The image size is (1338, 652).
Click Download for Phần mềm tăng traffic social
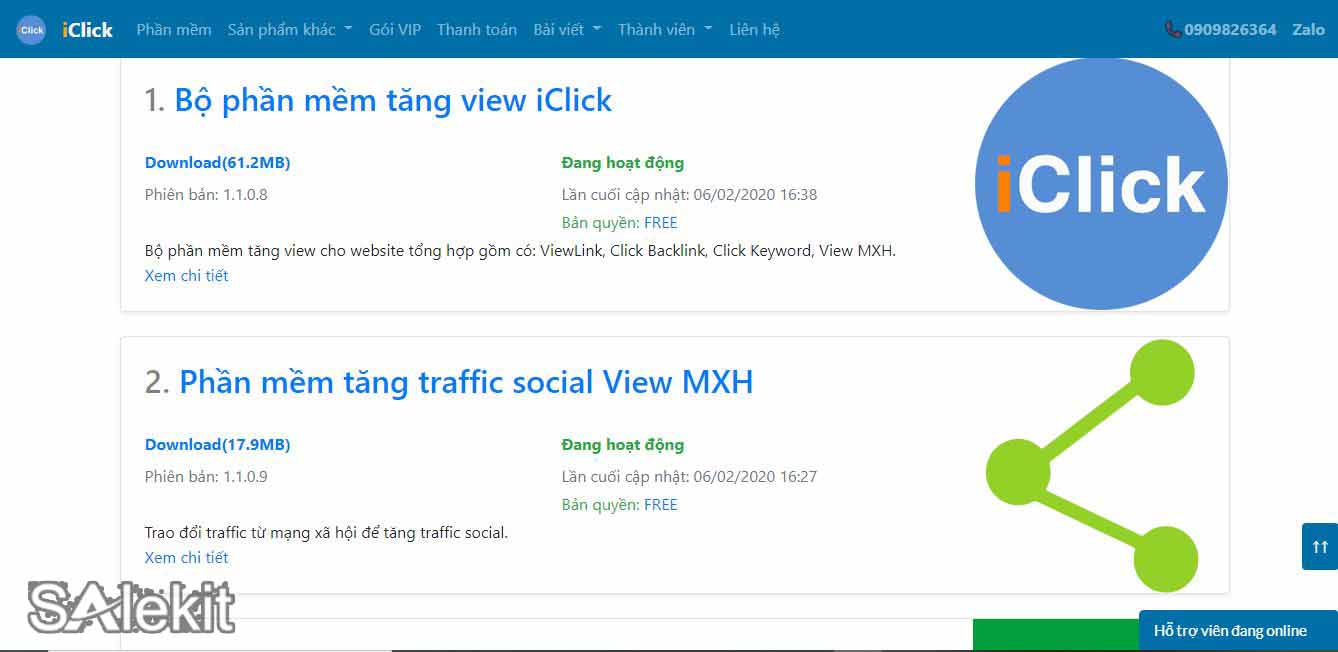tap(217, 444)
